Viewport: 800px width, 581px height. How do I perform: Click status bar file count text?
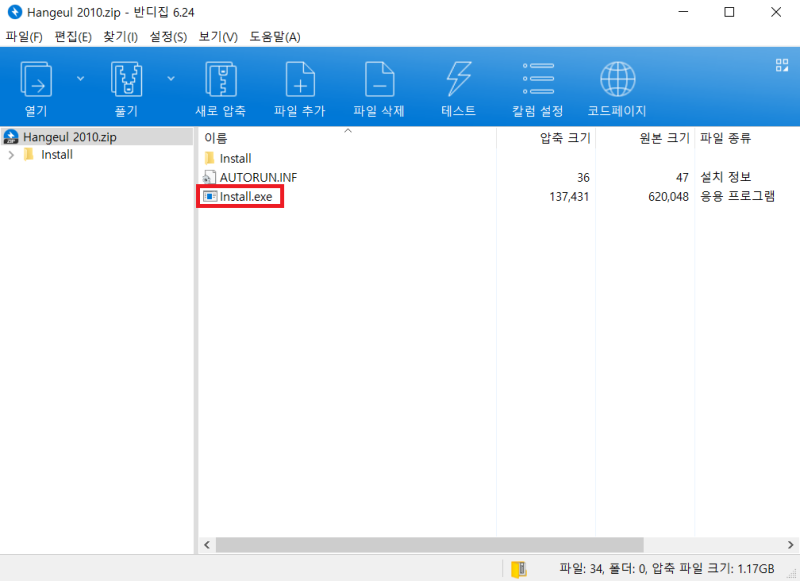tap(666, 568)
